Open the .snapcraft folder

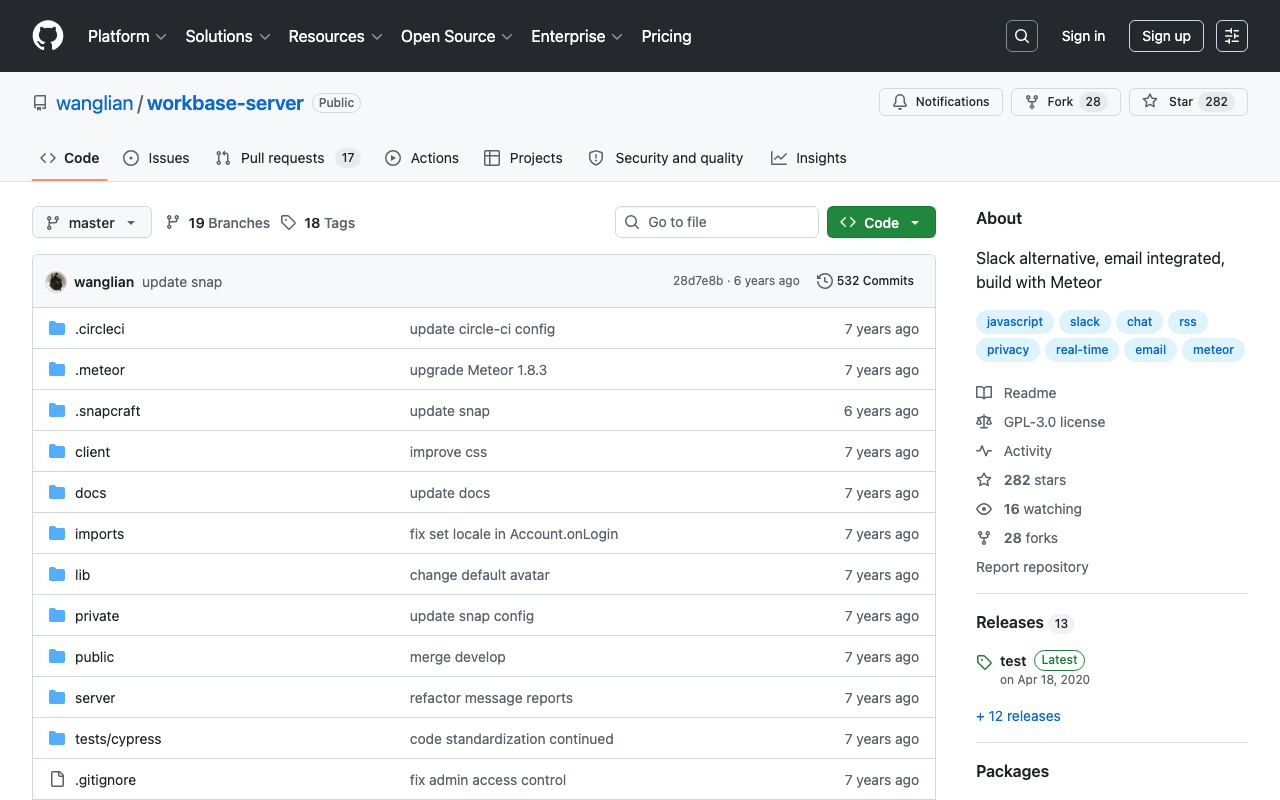(107, 411)
